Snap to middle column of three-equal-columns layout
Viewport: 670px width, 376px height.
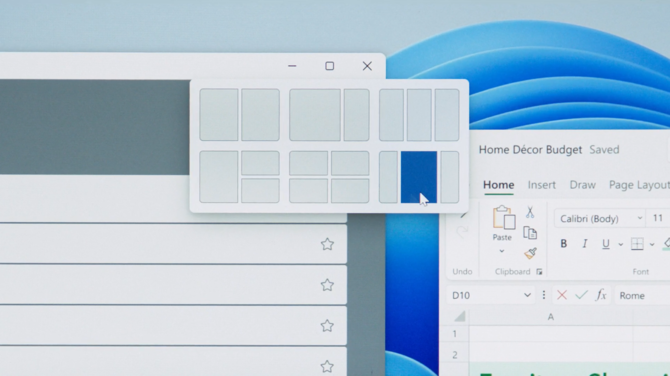(x=419, y=115)
